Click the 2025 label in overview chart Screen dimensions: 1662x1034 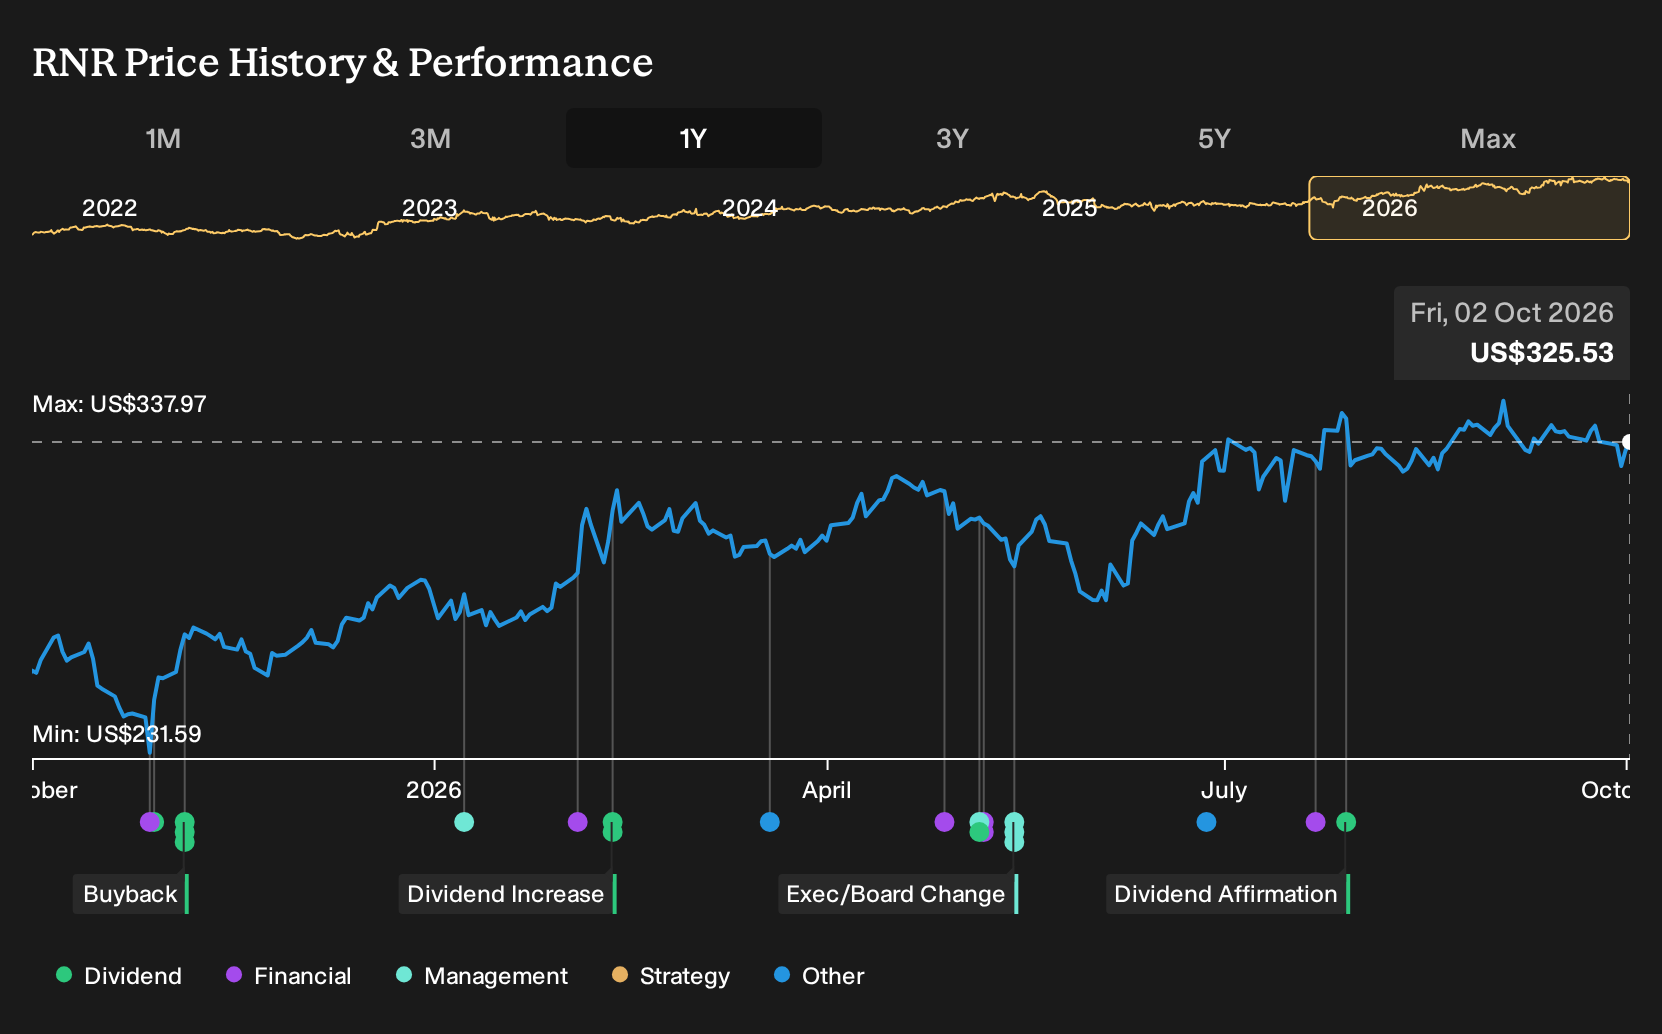click(1070, 208)
